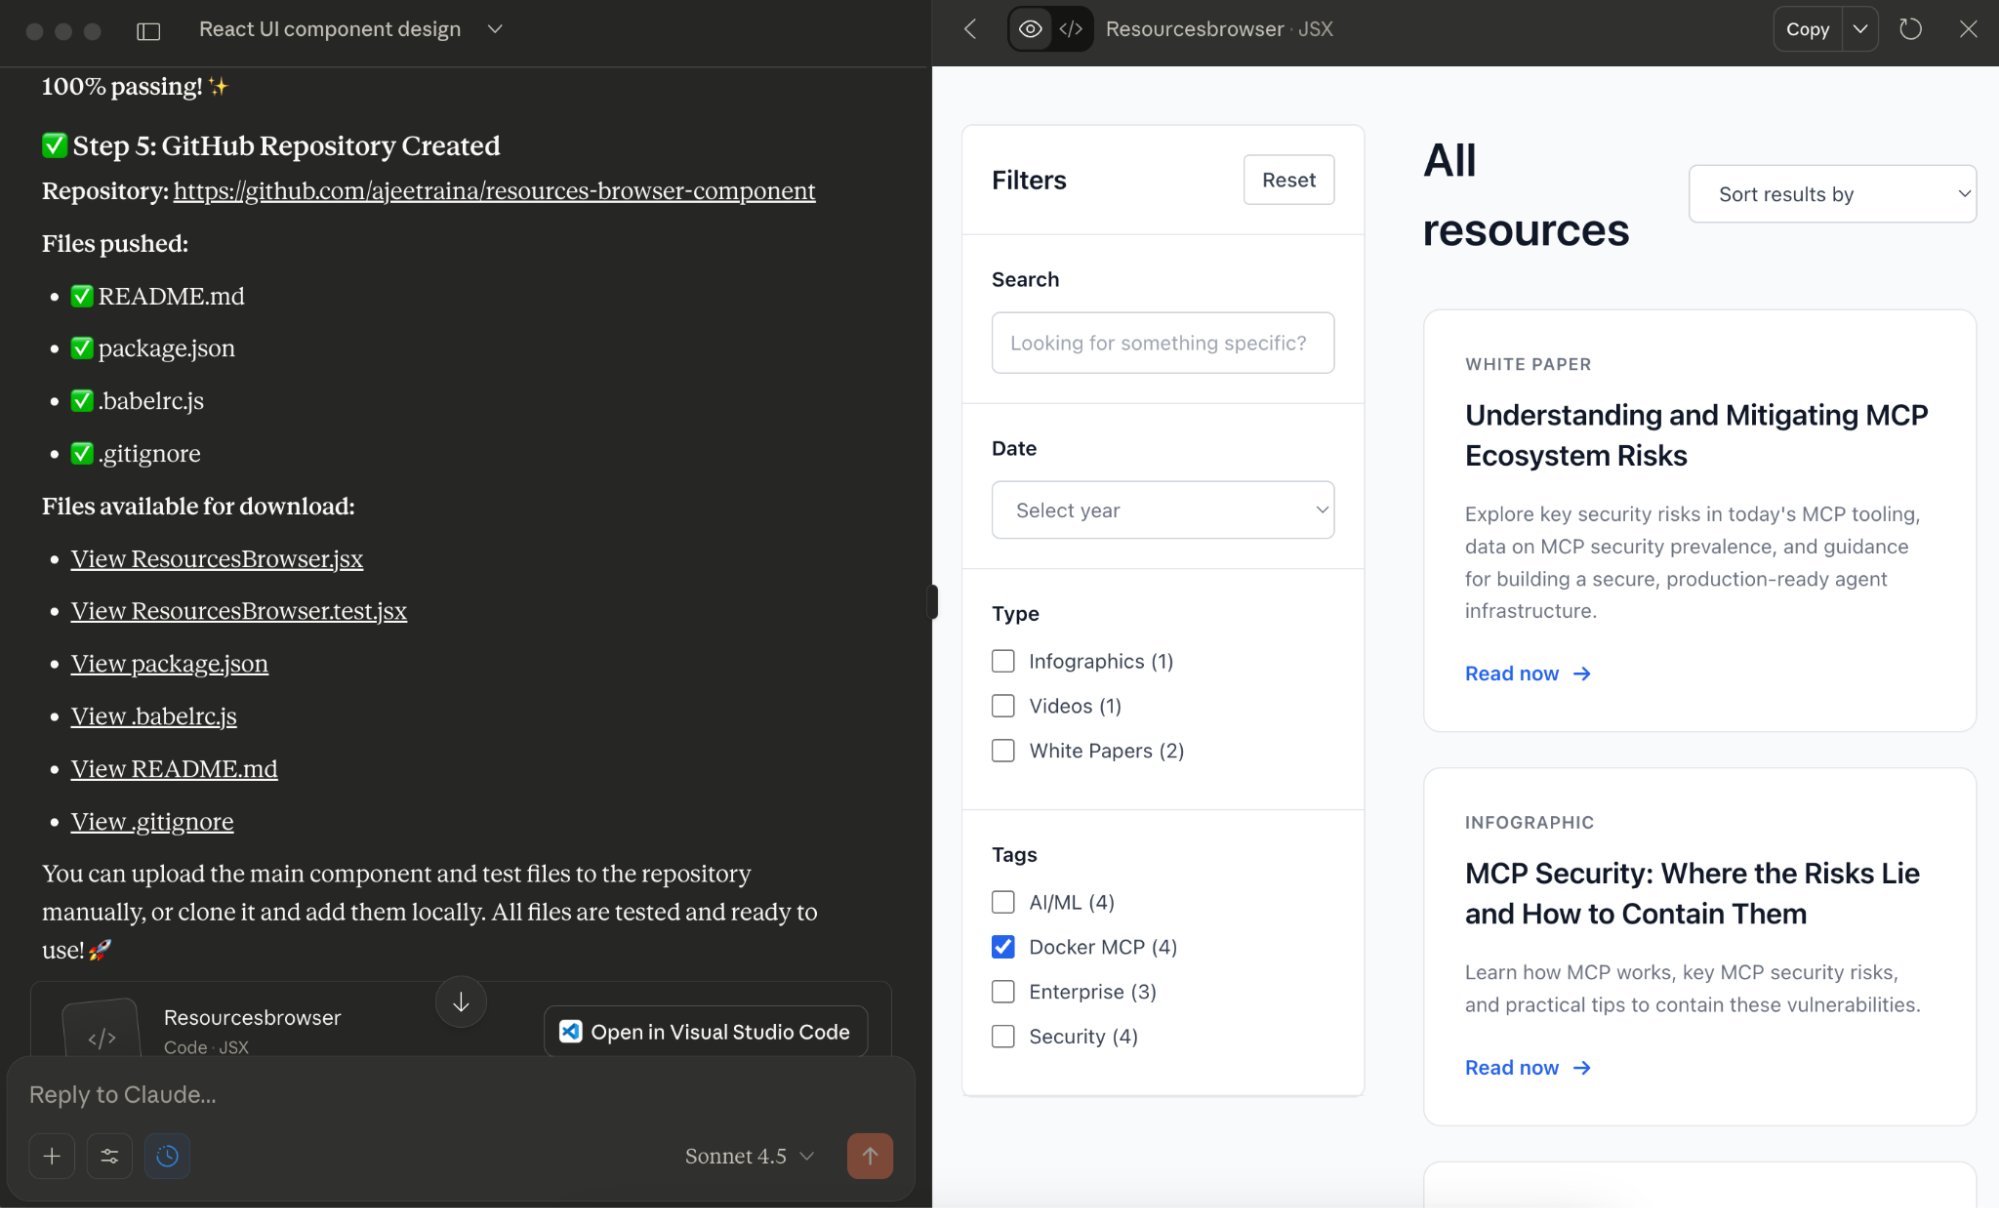Viewport: 1999px width, 1209px height.
Task: Enable the Security tag checkbox
Action: pos(1003,1037)
